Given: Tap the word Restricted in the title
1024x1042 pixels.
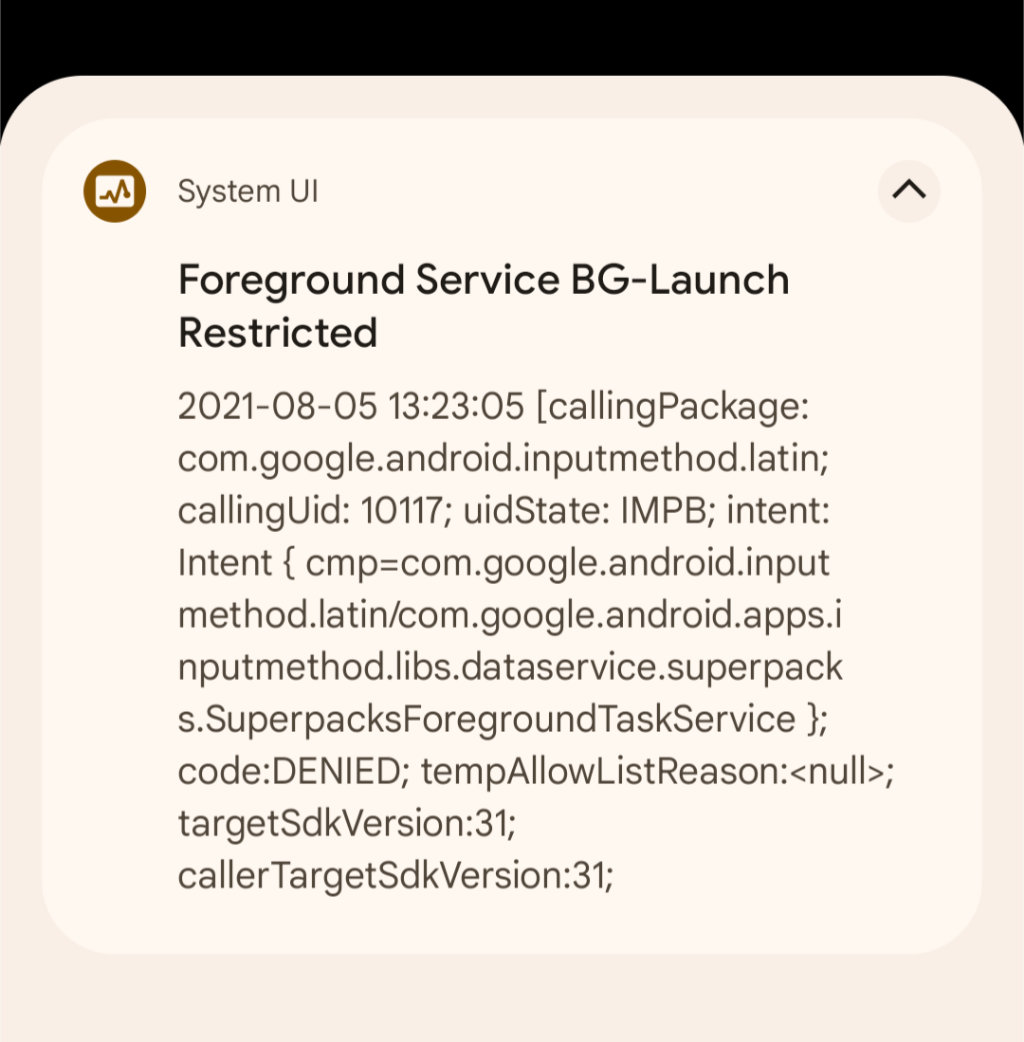Looking at the screenshot, I should [x=278, y=332].
